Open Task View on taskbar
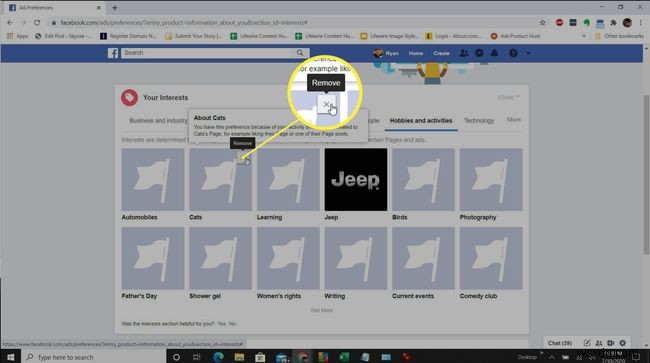This screenshot has height=363, width=650. (x=197, y=357)
